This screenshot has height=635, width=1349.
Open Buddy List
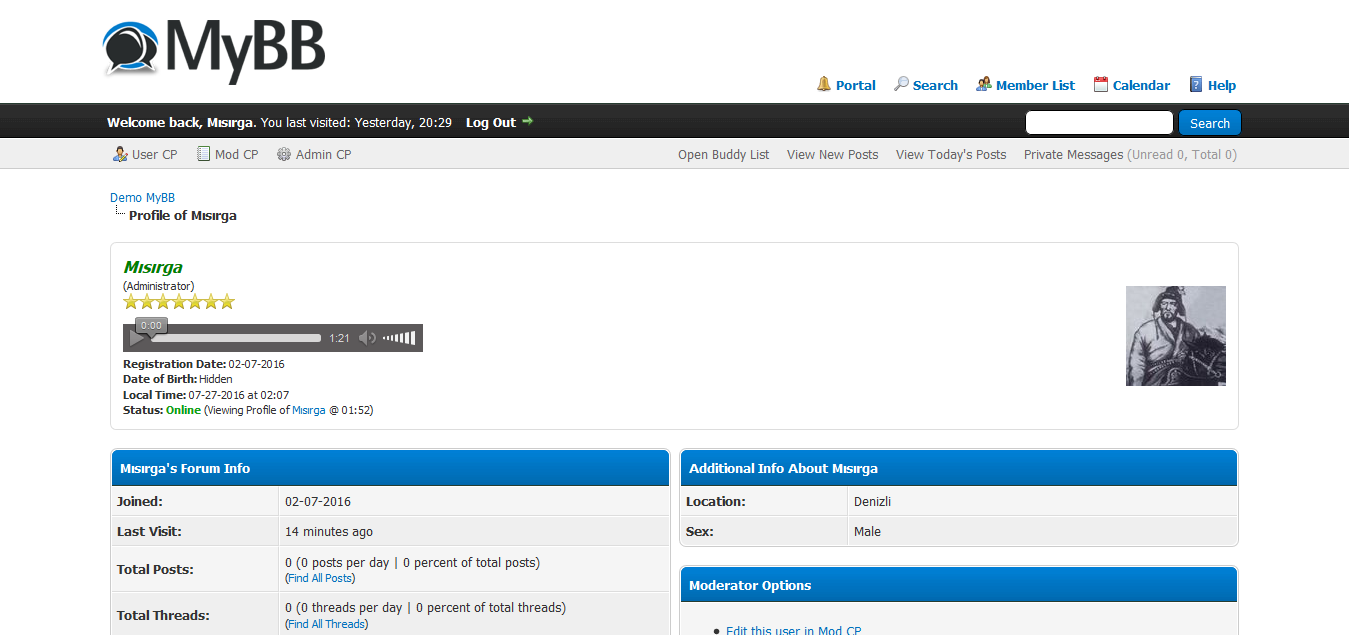pyautogui.click(x=723, y=154)
